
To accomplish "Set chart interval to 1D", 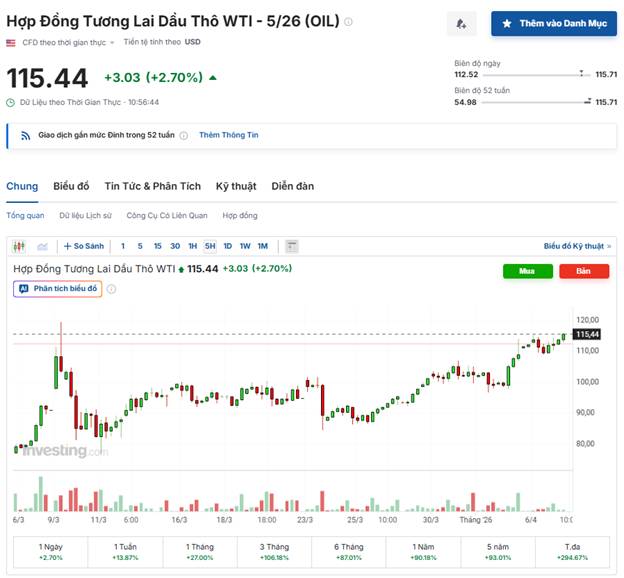I will tap(228, 246).
